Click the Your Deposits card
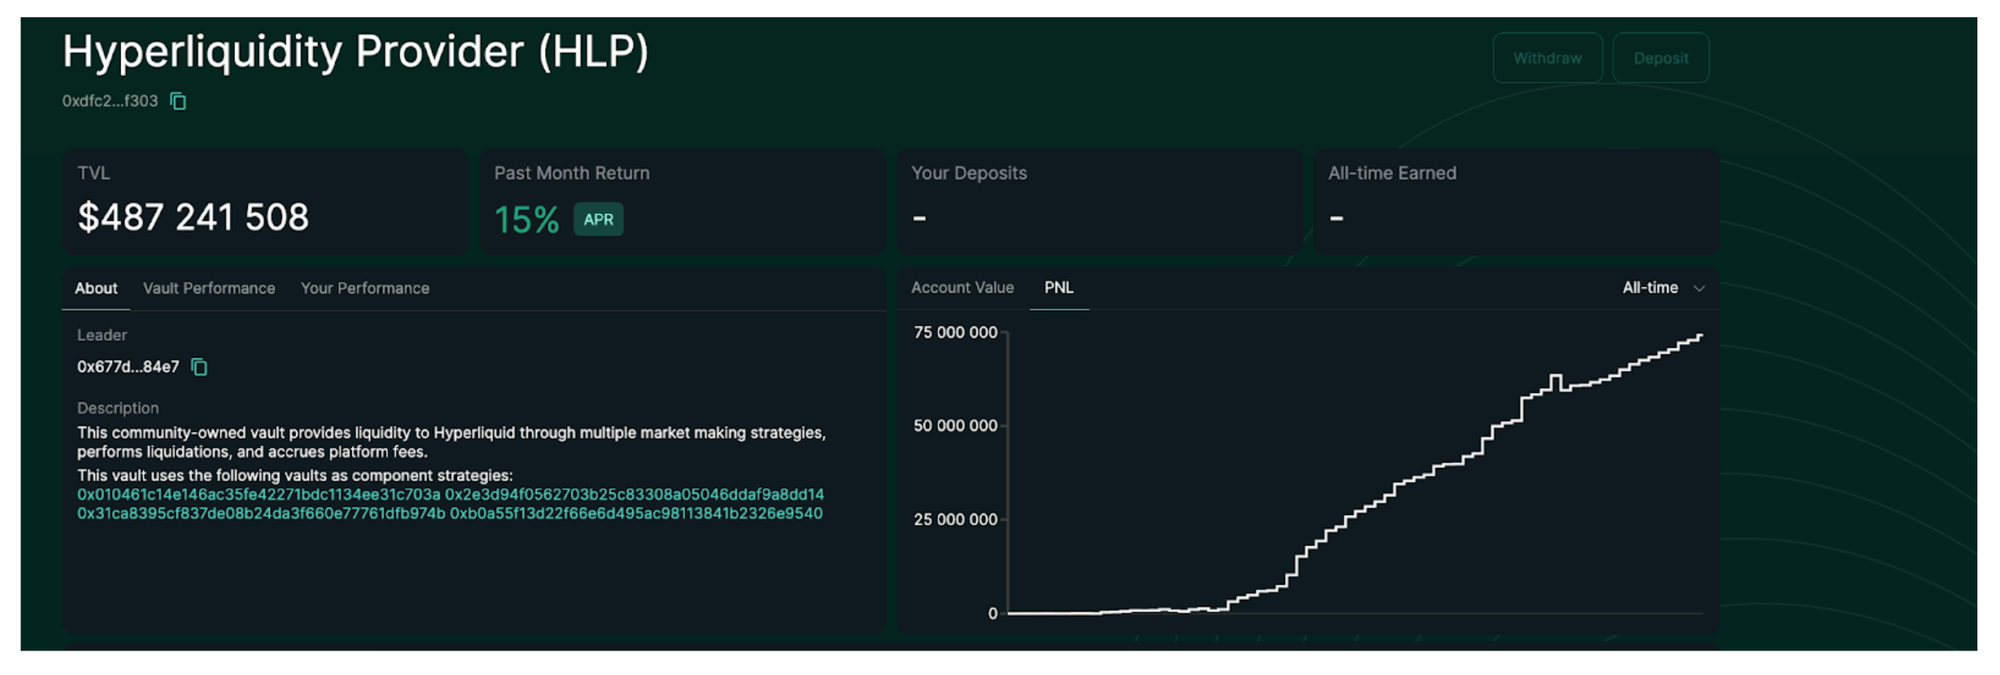 (x=1099, y=200)
